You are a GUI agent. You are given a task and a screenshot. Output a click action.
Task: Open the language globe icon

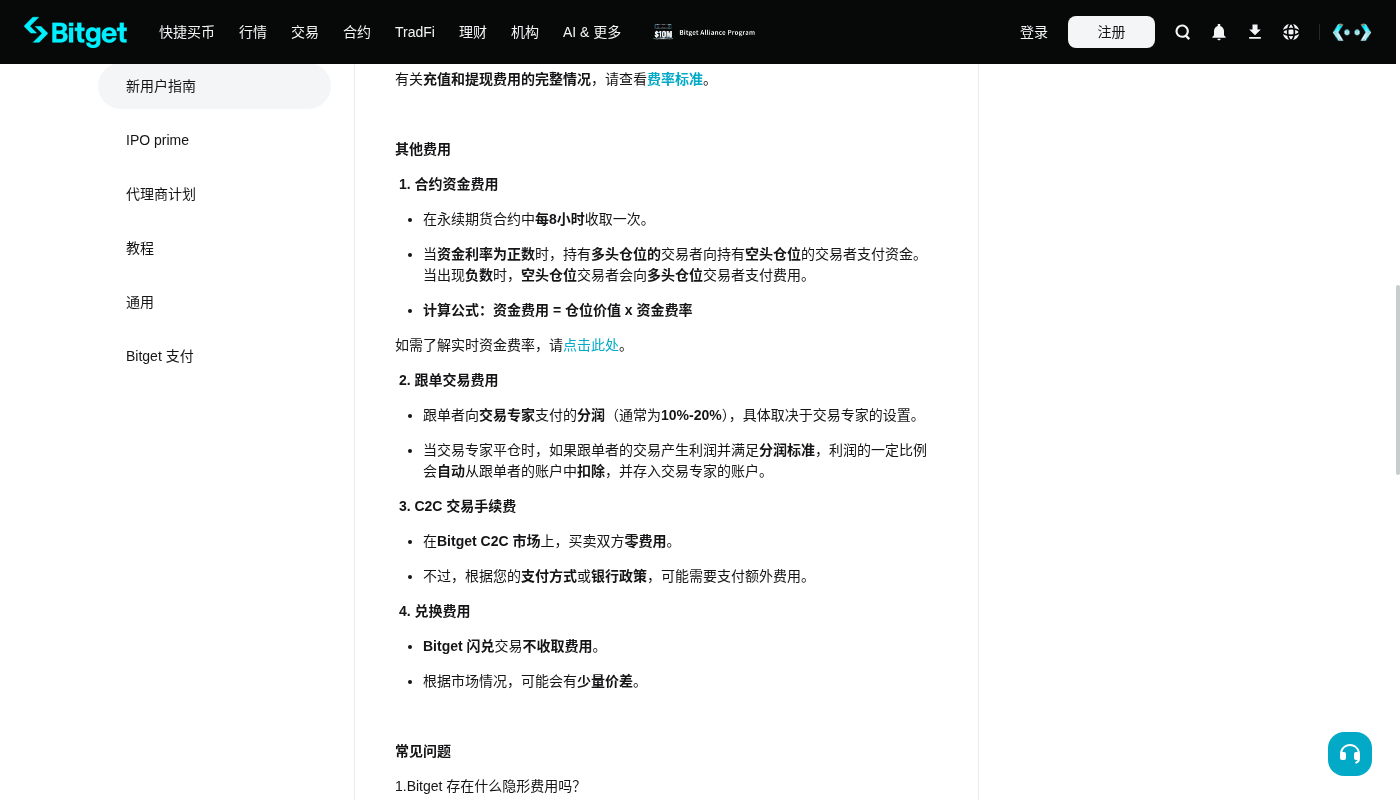tap(1291, 32)
